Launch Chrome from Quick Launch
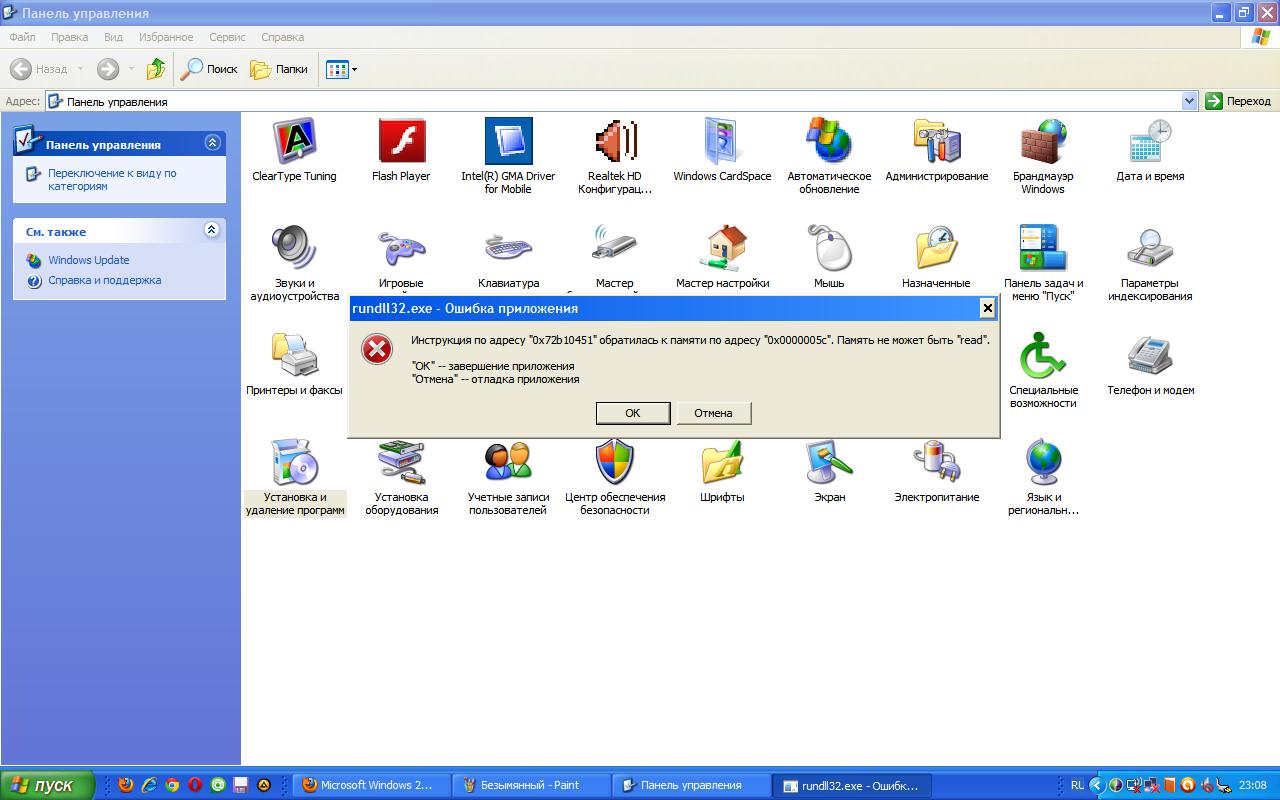 coord(172,785)
